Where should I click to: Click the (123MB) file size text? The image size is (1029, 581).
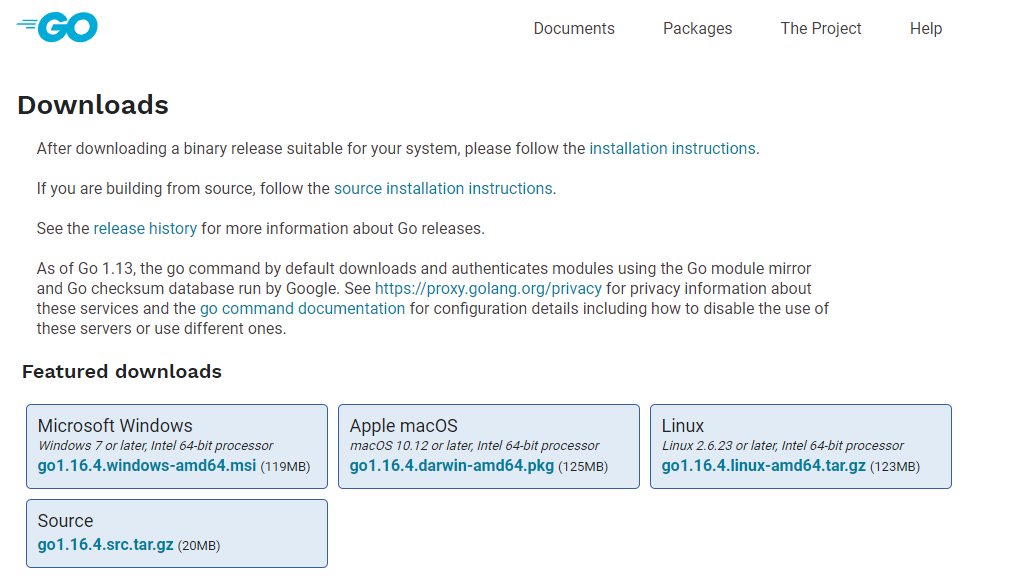click(x=895, y=467)
